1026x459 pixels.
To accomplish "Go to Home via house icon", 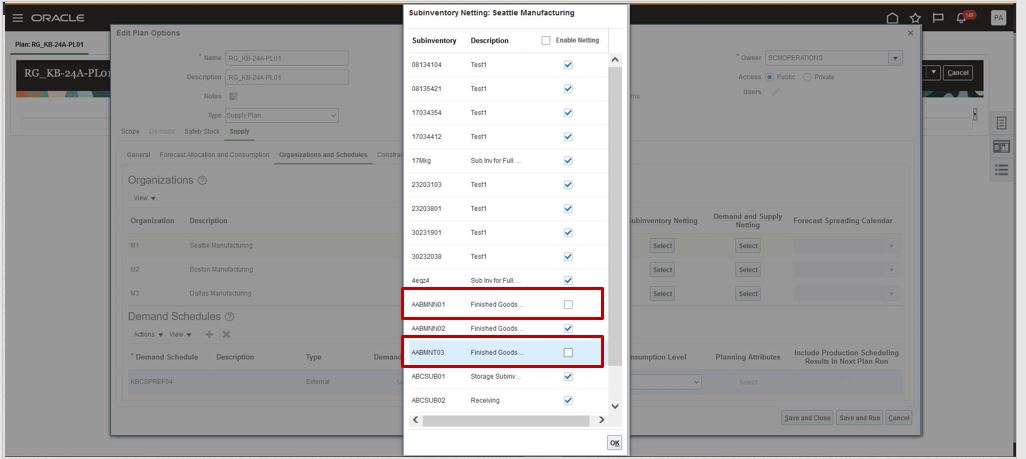I will click(892, 18).
